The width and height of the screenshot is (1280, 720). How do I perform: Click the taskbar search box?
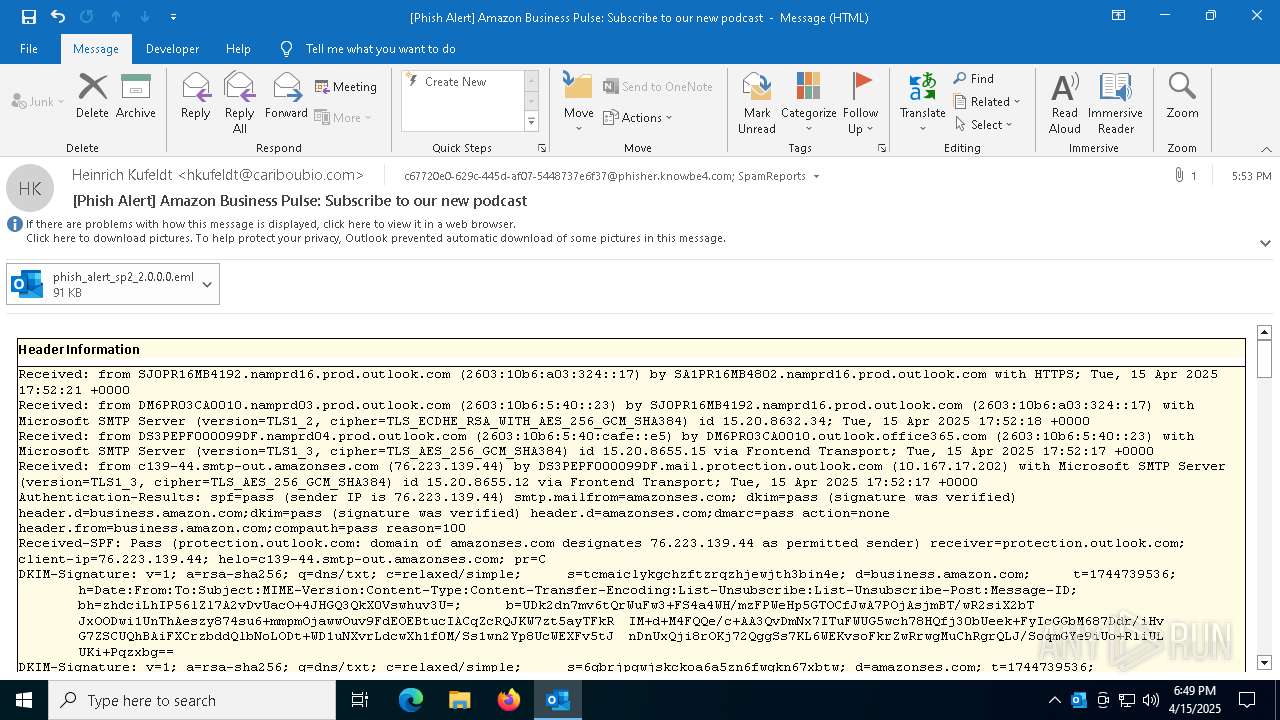point(192,700)
